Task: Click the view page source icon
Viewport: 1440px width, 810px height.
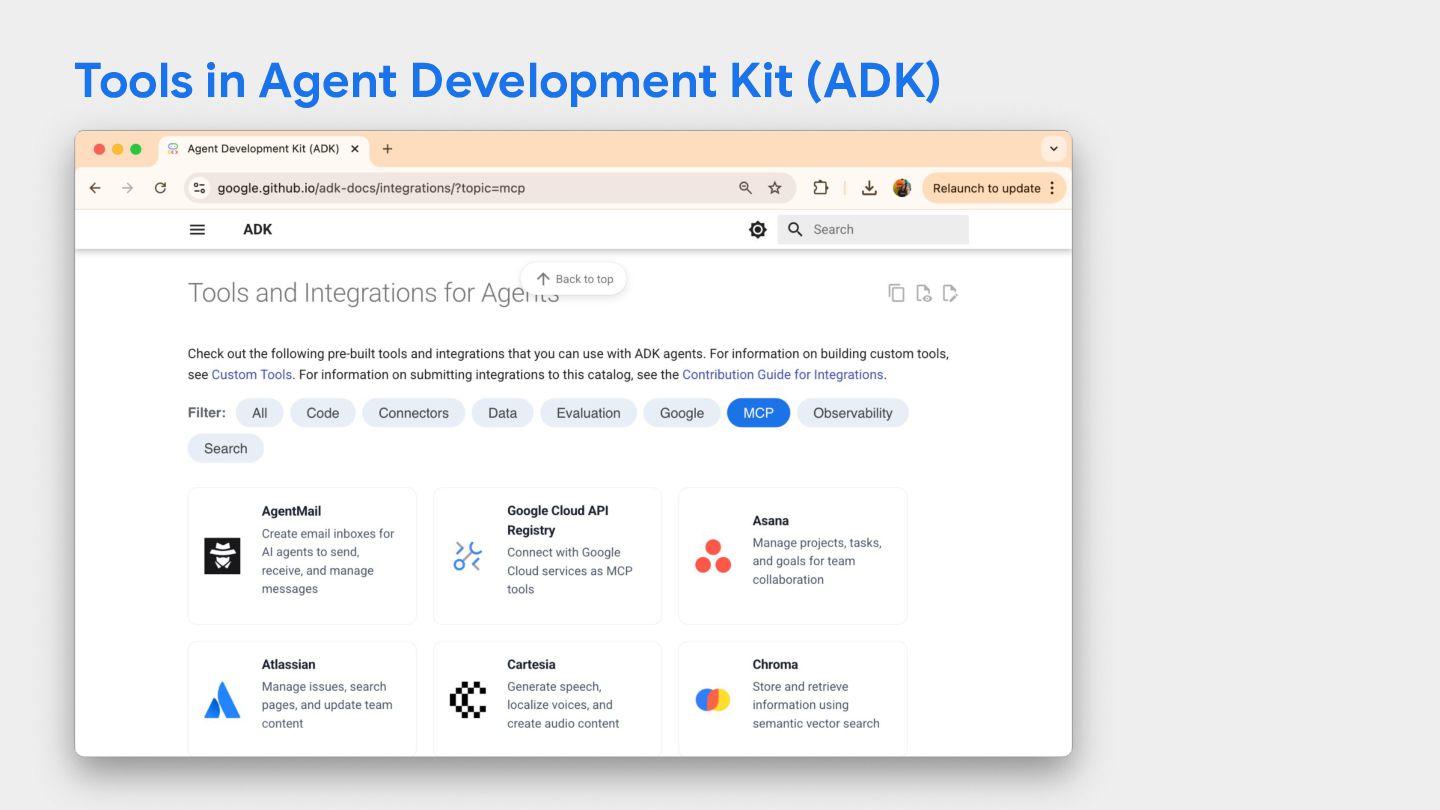Action: click(924, 293)
